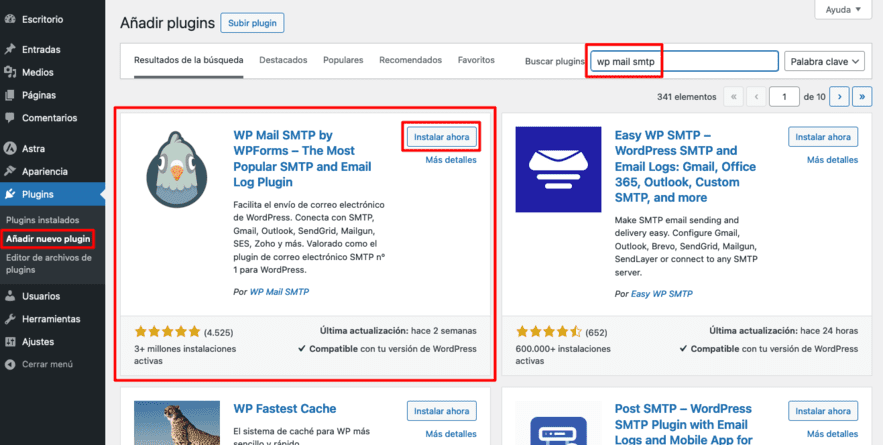Go to first results page button

[733, 97]
